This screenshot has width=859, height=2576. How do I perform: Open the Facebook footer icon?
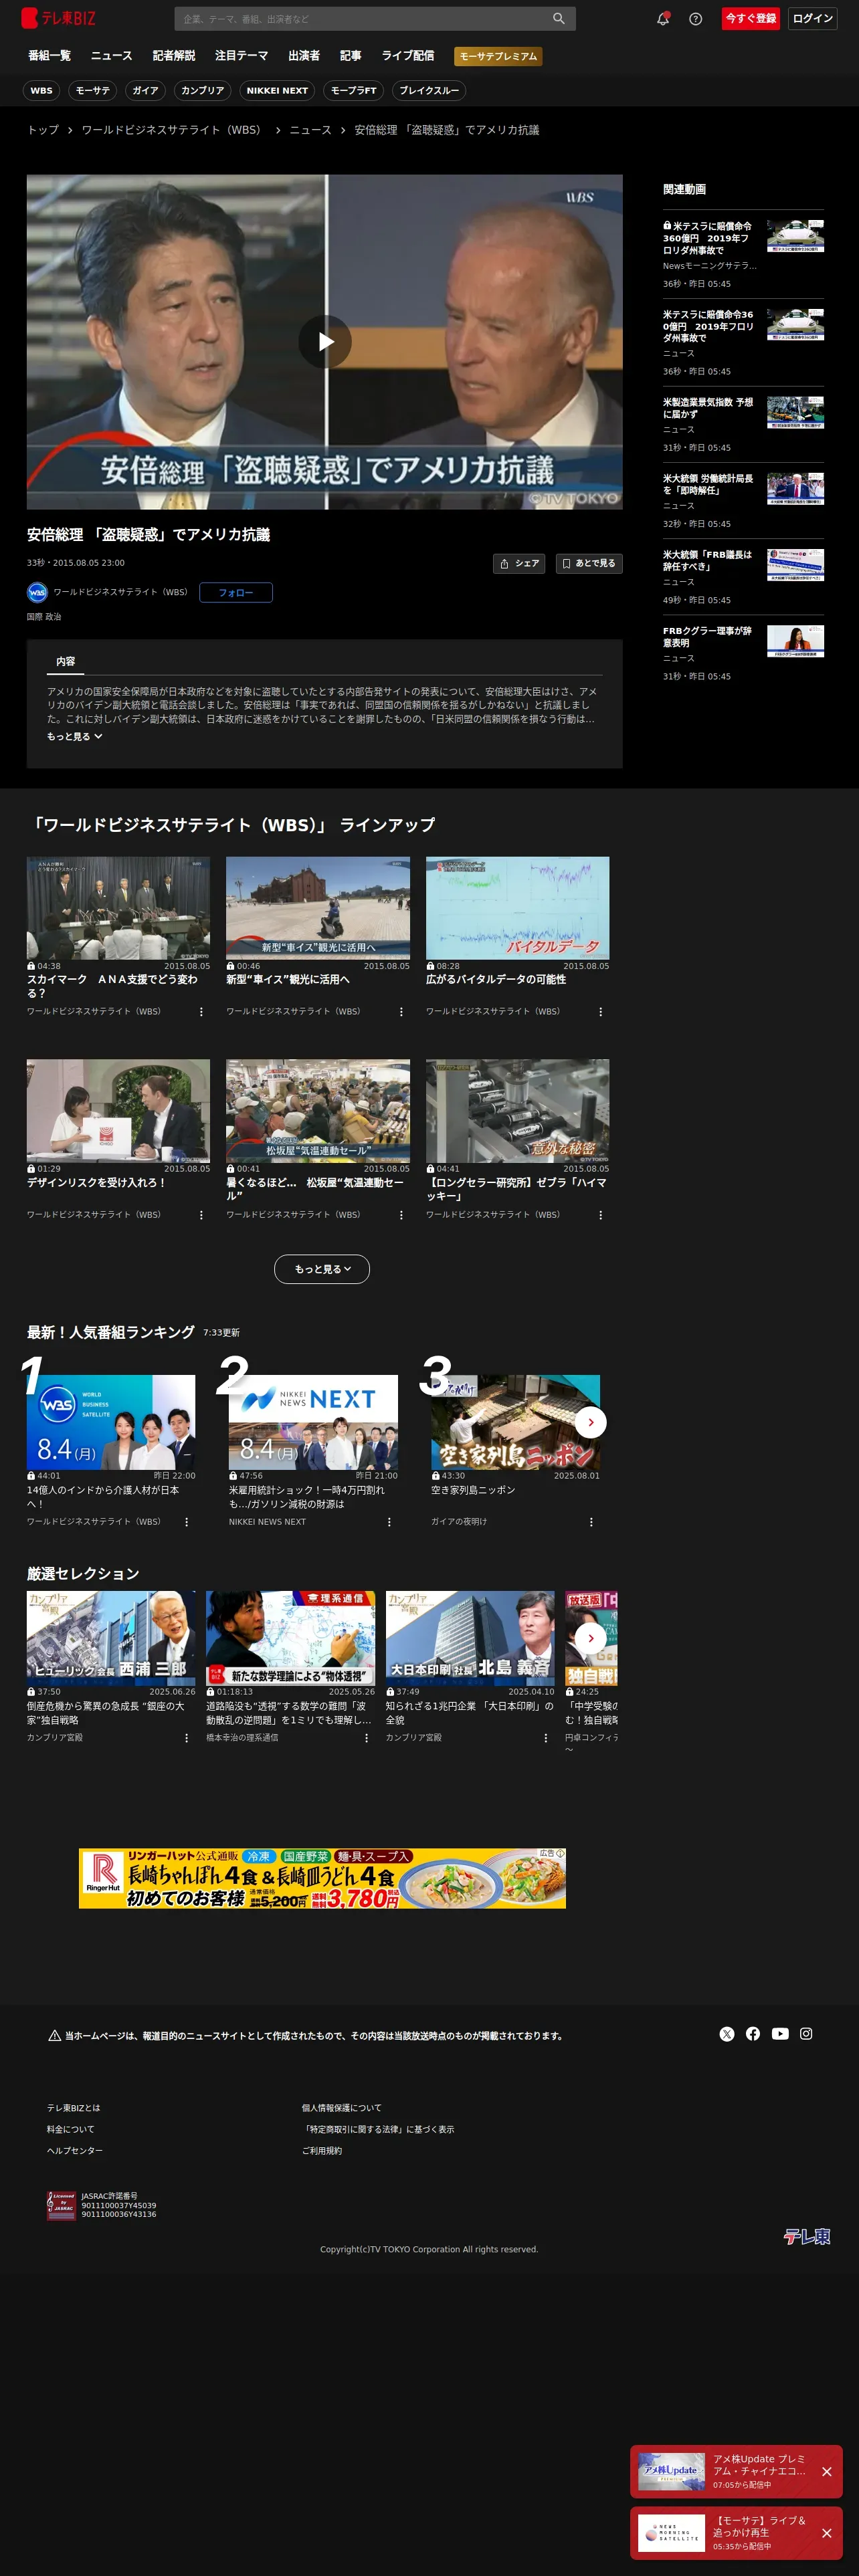click(x=753, y=2034)
